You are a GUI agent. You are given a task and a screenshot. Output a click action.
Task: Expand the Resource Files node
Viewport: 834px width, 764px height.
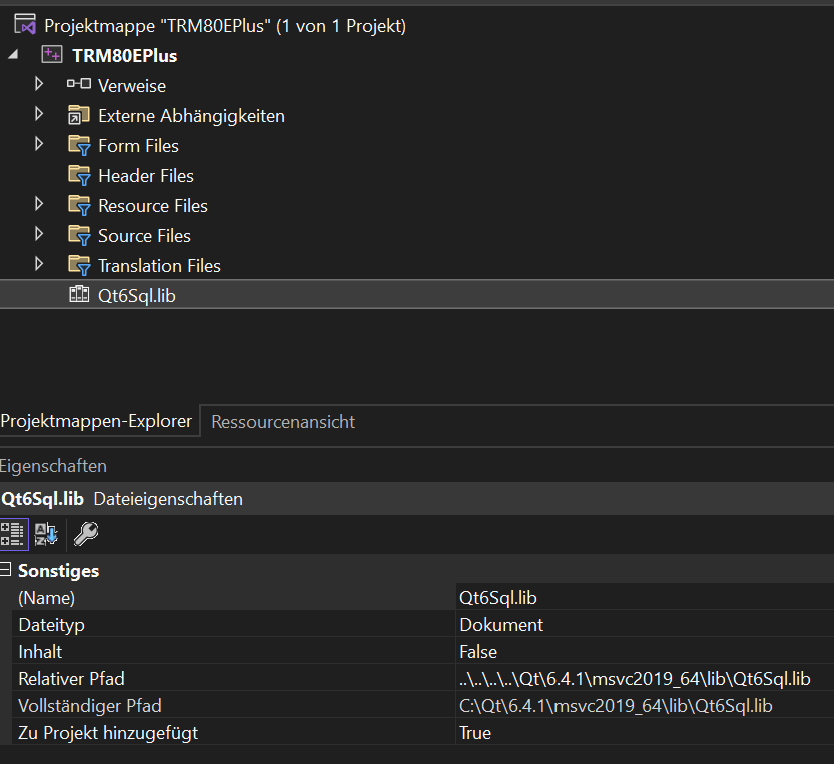point(39,205)
